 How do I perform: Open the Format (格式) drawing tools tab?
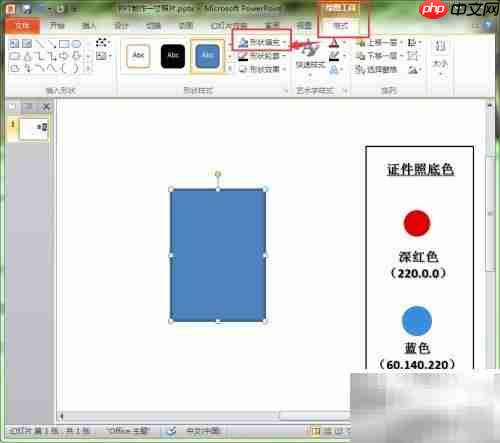(341, 26)
